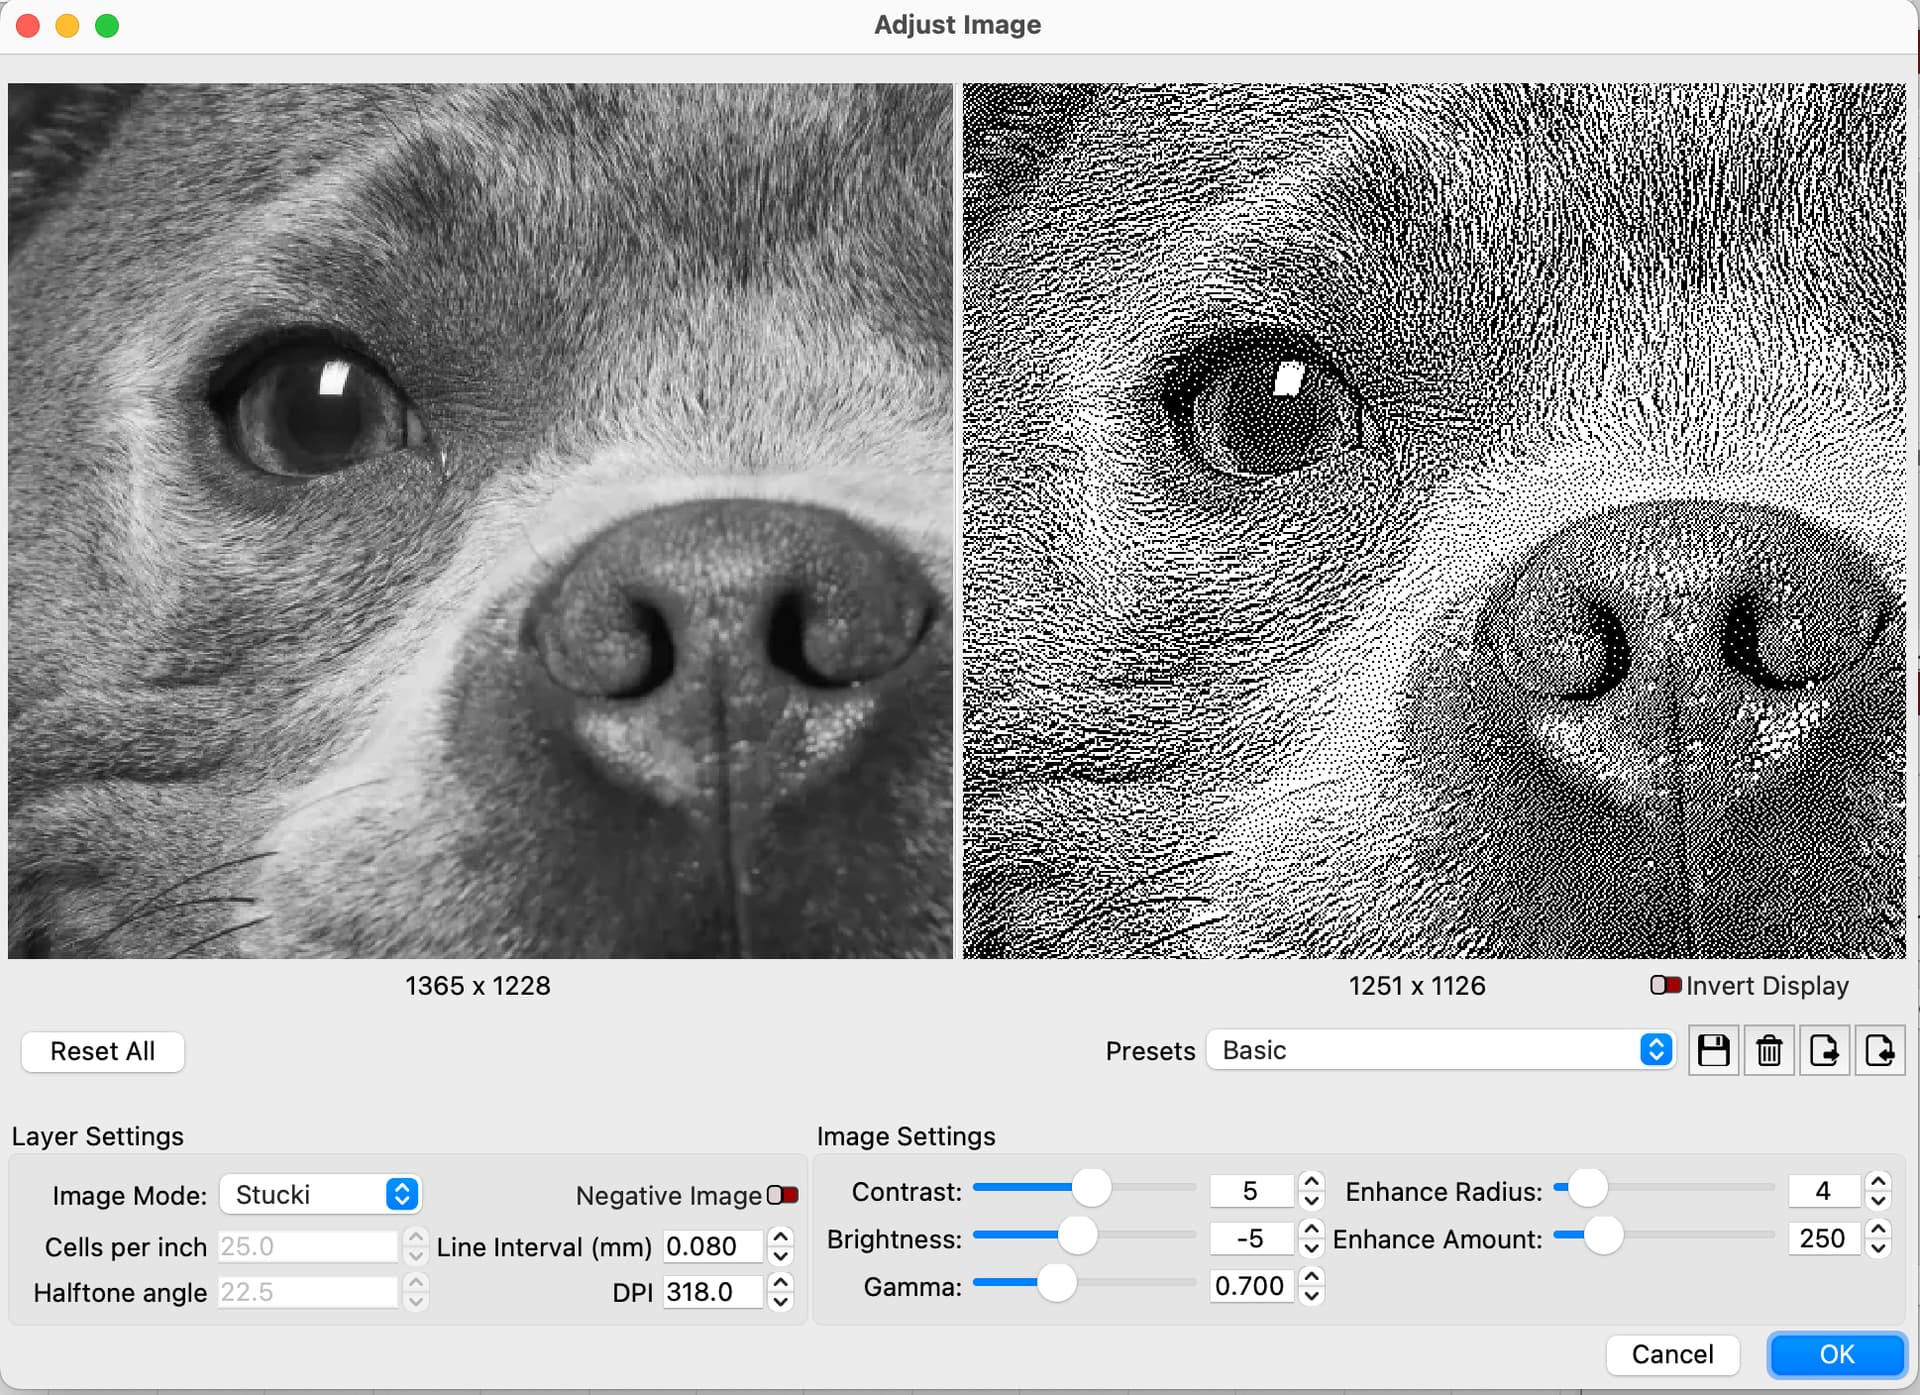Click the Reset All button
The height and width of the screenshot is (1395, 1920).
[102, 1051]
